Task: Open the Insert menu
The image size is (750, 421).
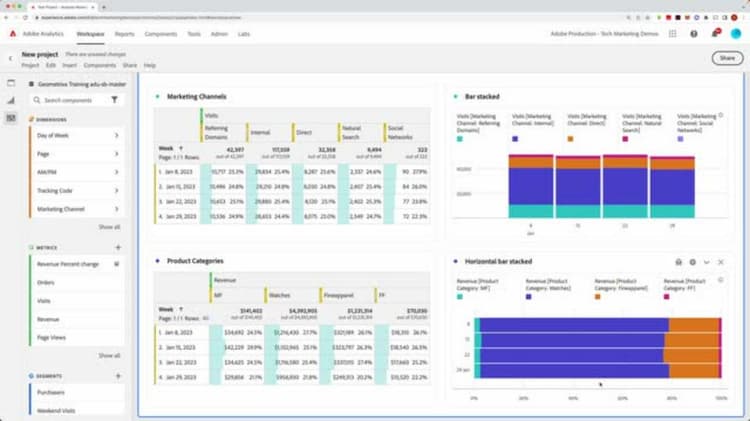Action: 69,65
